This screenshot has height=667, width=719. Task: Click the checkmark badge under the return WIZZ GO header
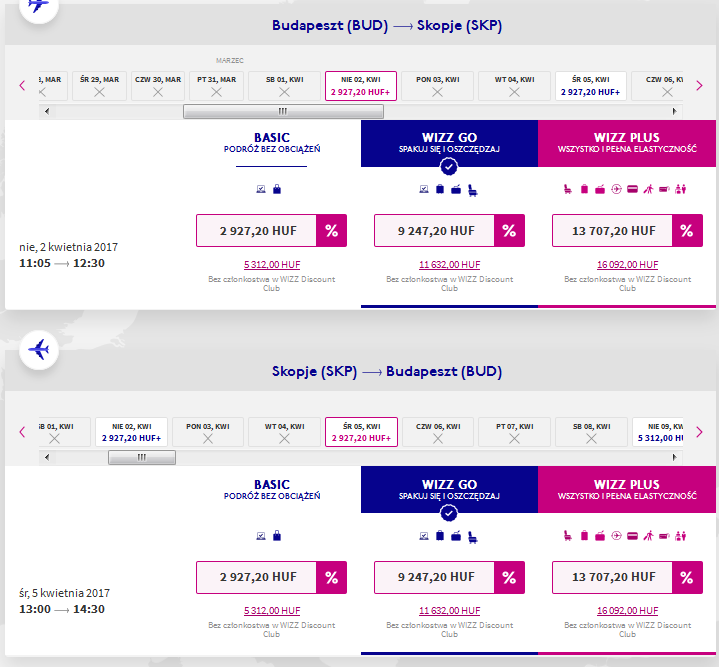(x=449, y=513)
